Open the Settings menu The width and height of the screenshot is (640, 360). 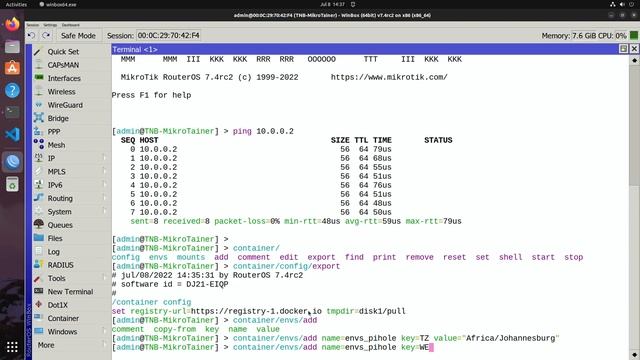pos(50,25)
